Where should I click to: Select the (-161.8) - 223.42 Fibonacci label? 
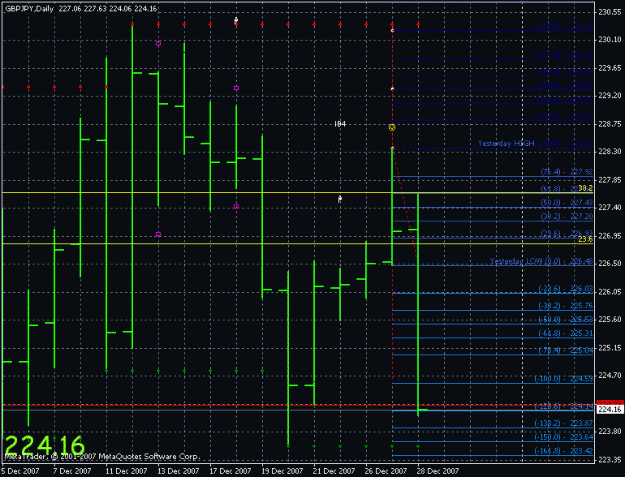pos(564,451)
